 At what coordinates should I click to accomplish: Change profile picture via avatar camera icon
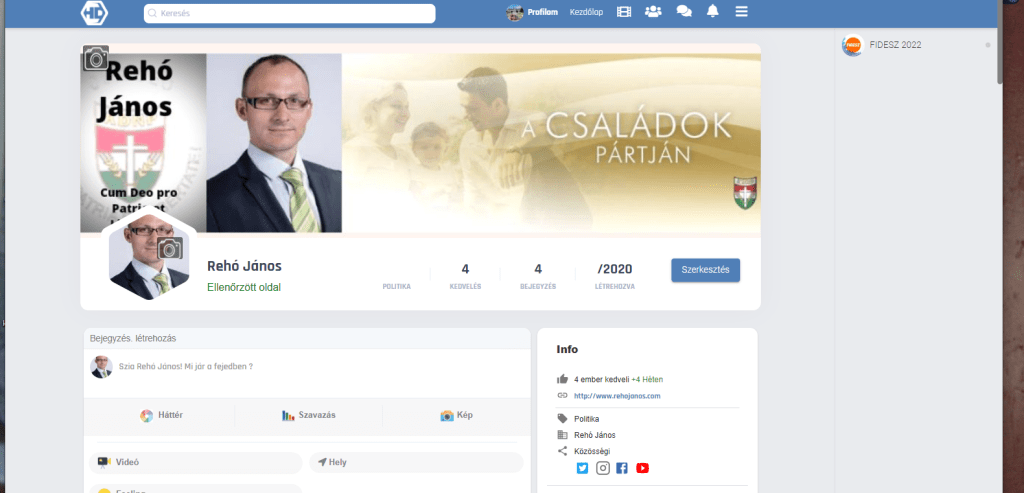170,248
